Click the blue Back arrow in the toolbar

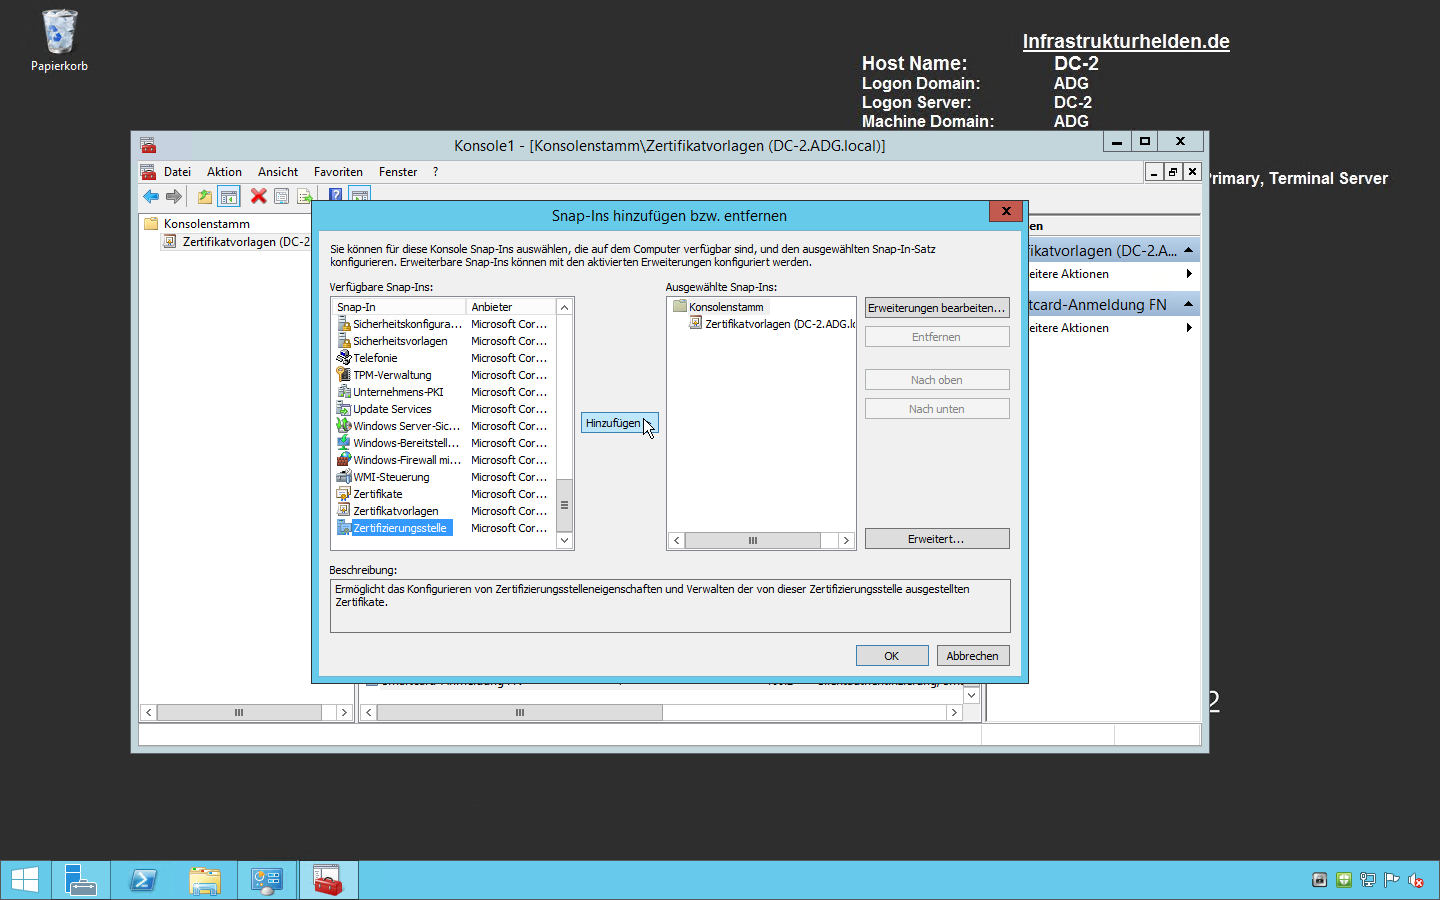151,196
